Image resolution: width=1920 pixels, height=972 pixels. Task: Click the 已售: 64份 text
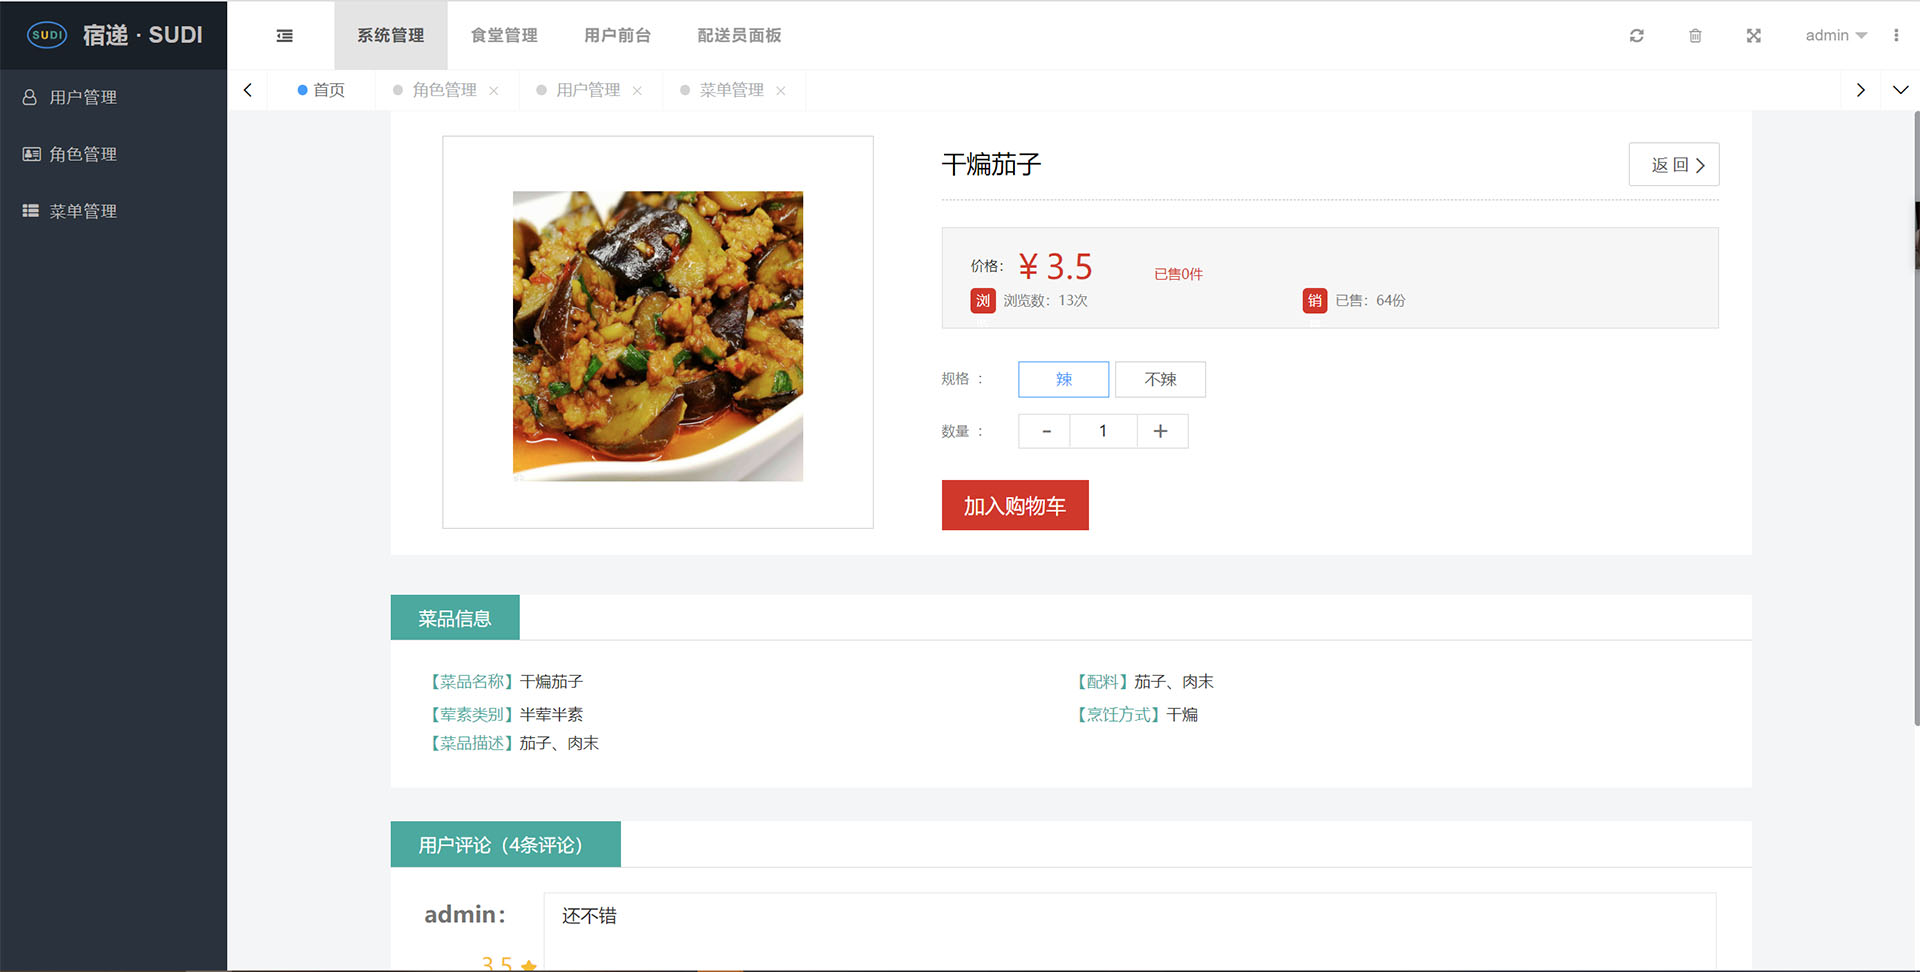point(1370,300)
